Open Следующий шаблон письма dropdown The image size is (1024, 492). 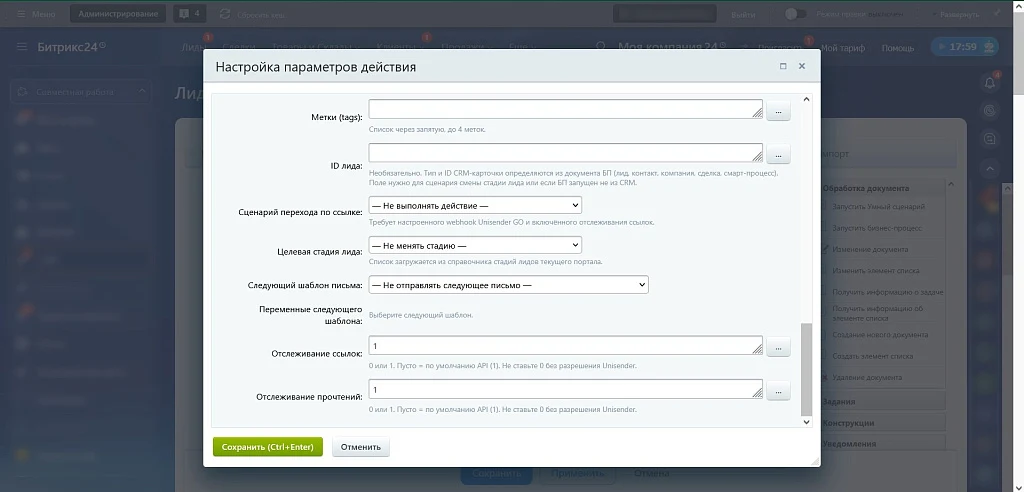click(508, 285)
